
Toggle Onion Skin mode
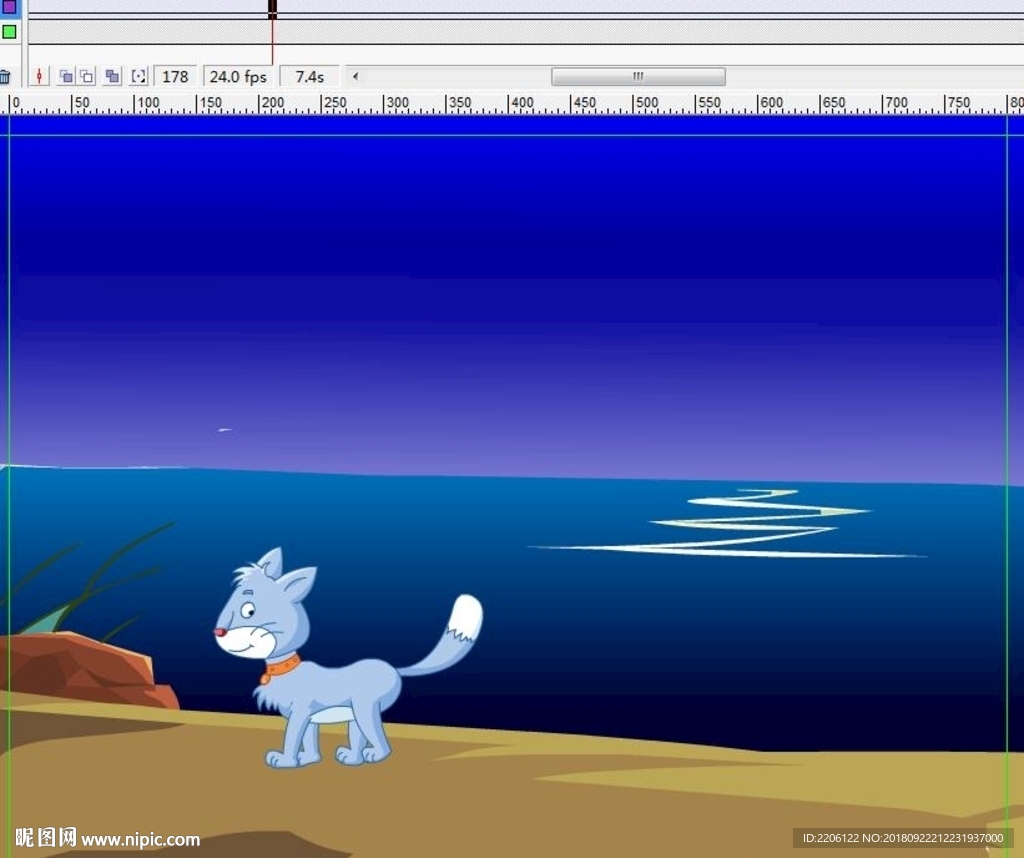point(66,76)
